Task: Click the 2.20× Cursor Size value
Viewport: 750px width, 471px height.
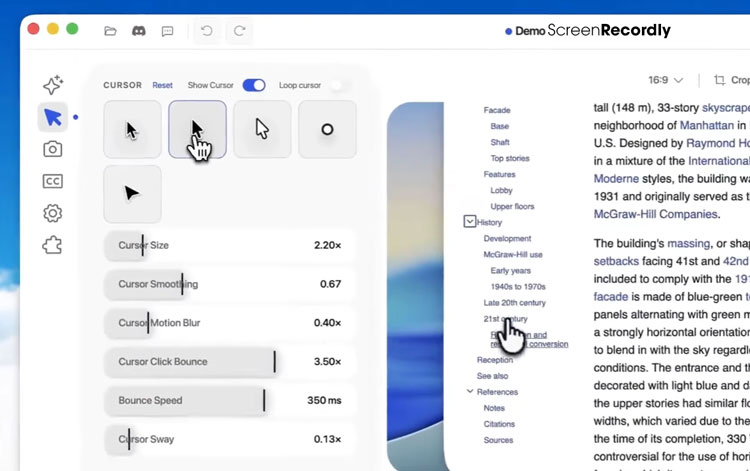Action: (x=328, y=245)
